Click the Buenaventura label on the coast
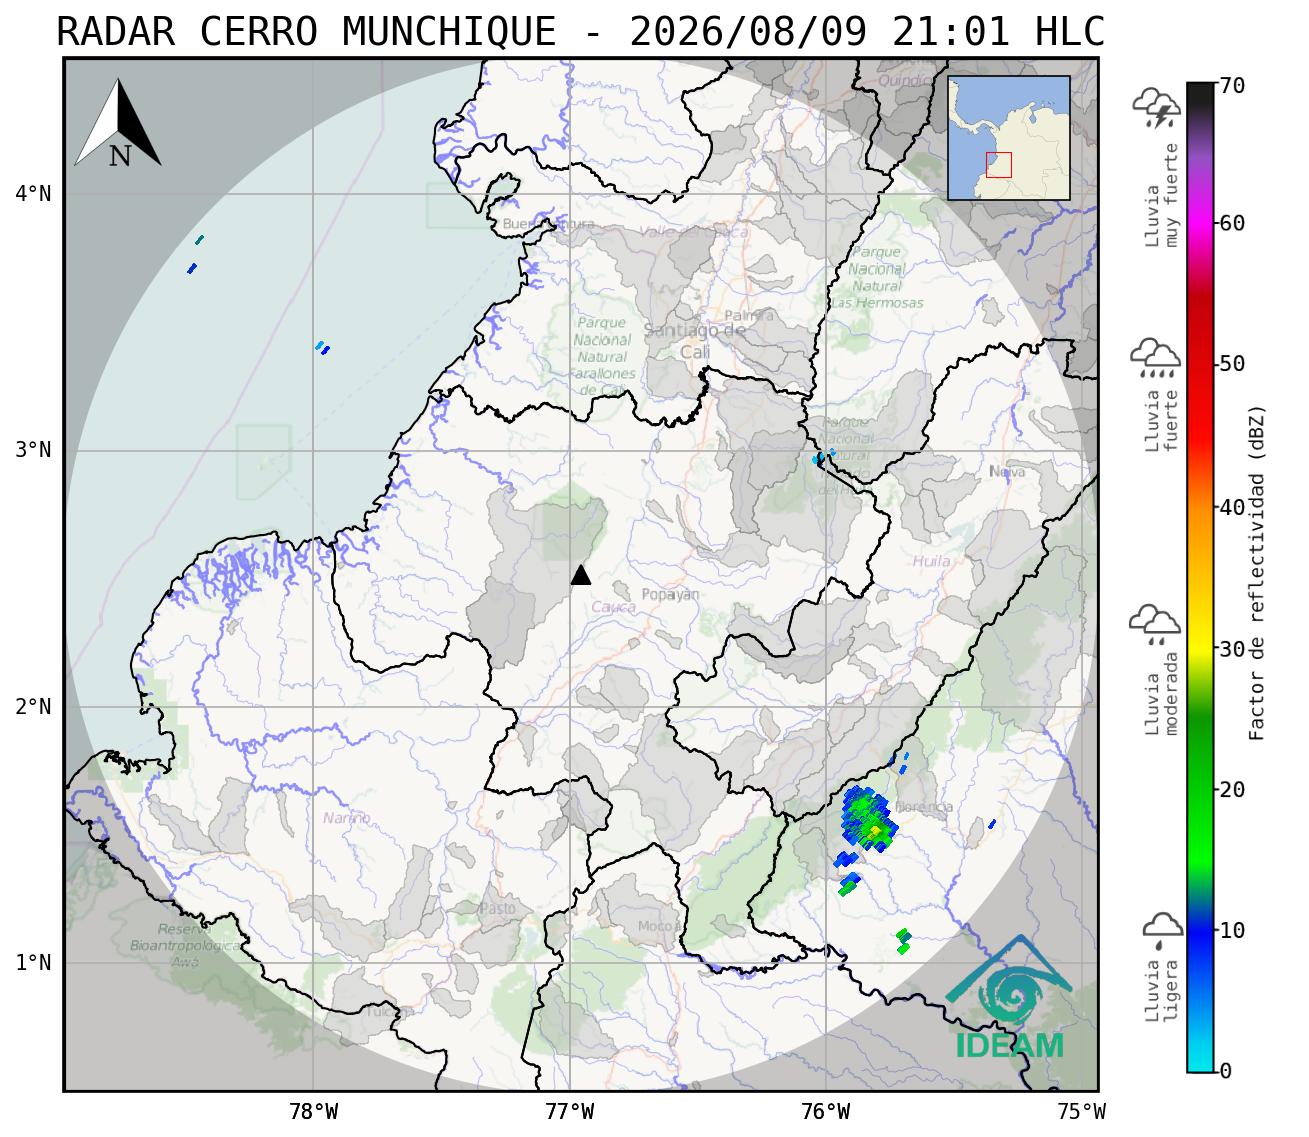1309x1137 pixels. tap(548, 224)
